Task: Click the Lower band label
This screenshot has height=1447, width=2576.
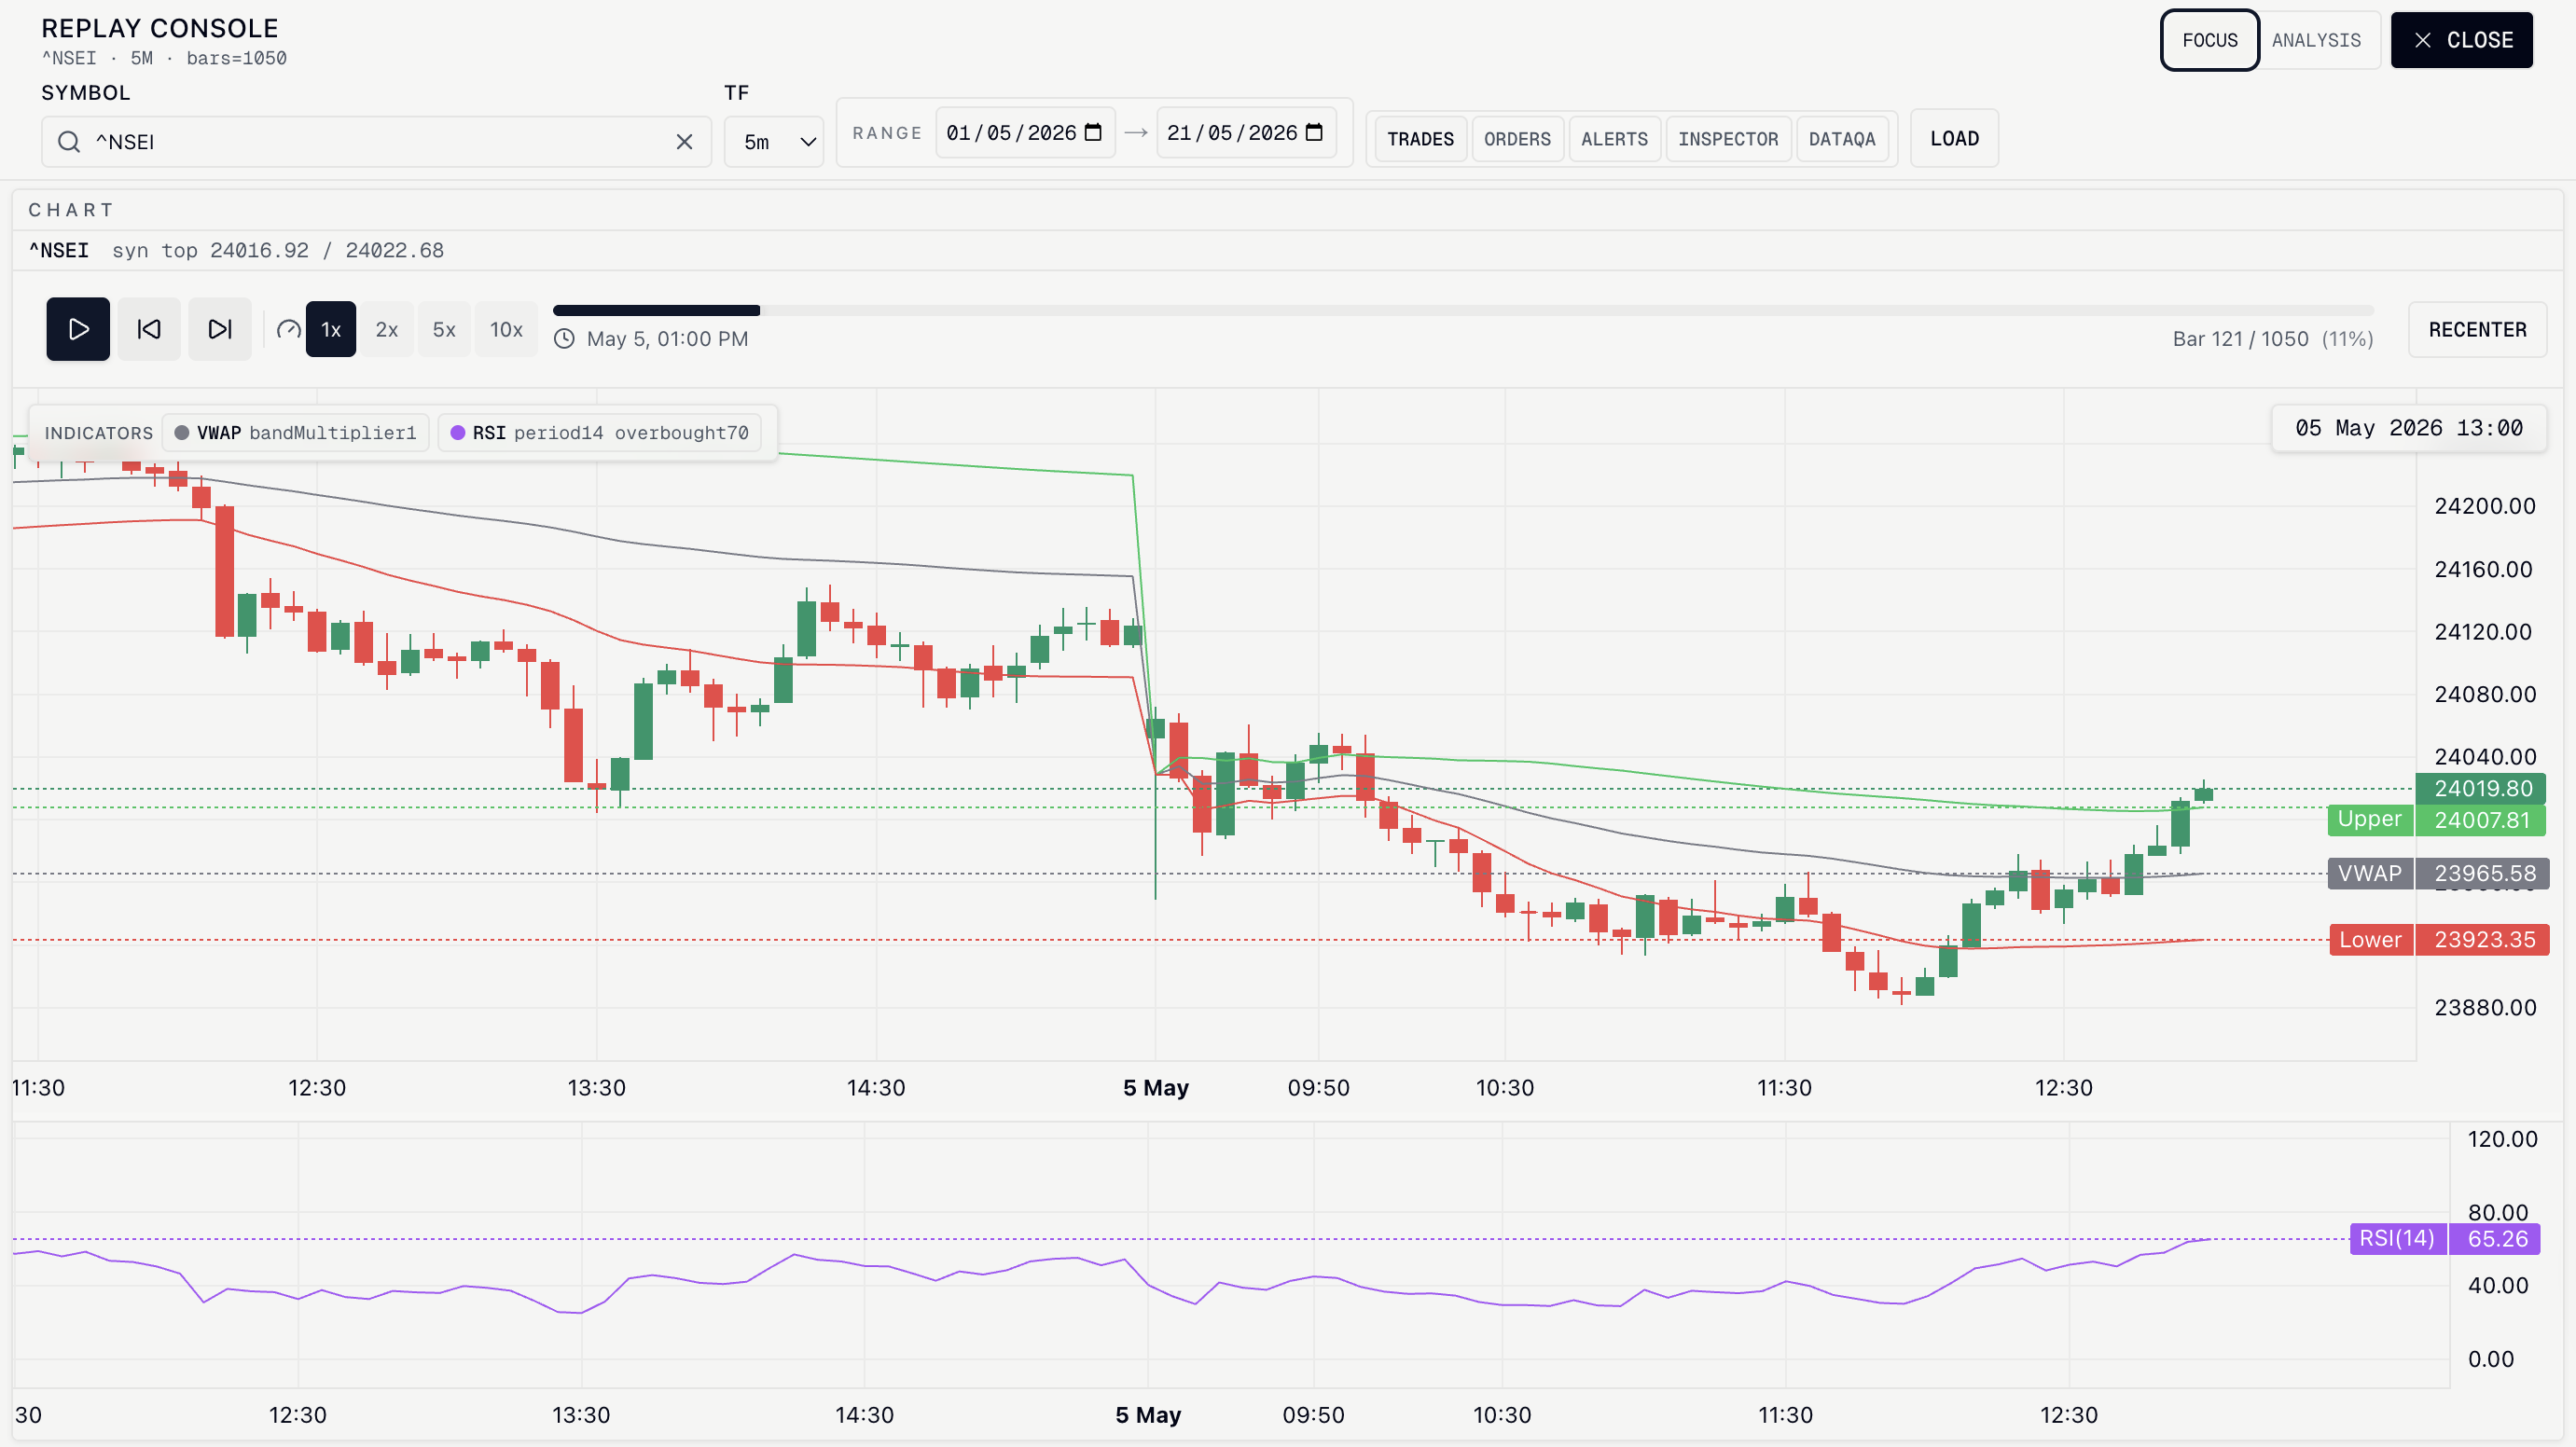Action: click(2370, 940)
